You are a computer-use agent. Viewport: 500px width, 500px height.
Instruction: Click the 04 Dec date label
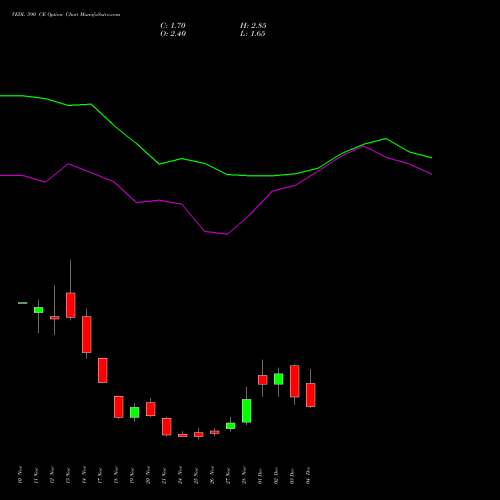point(308,475)
